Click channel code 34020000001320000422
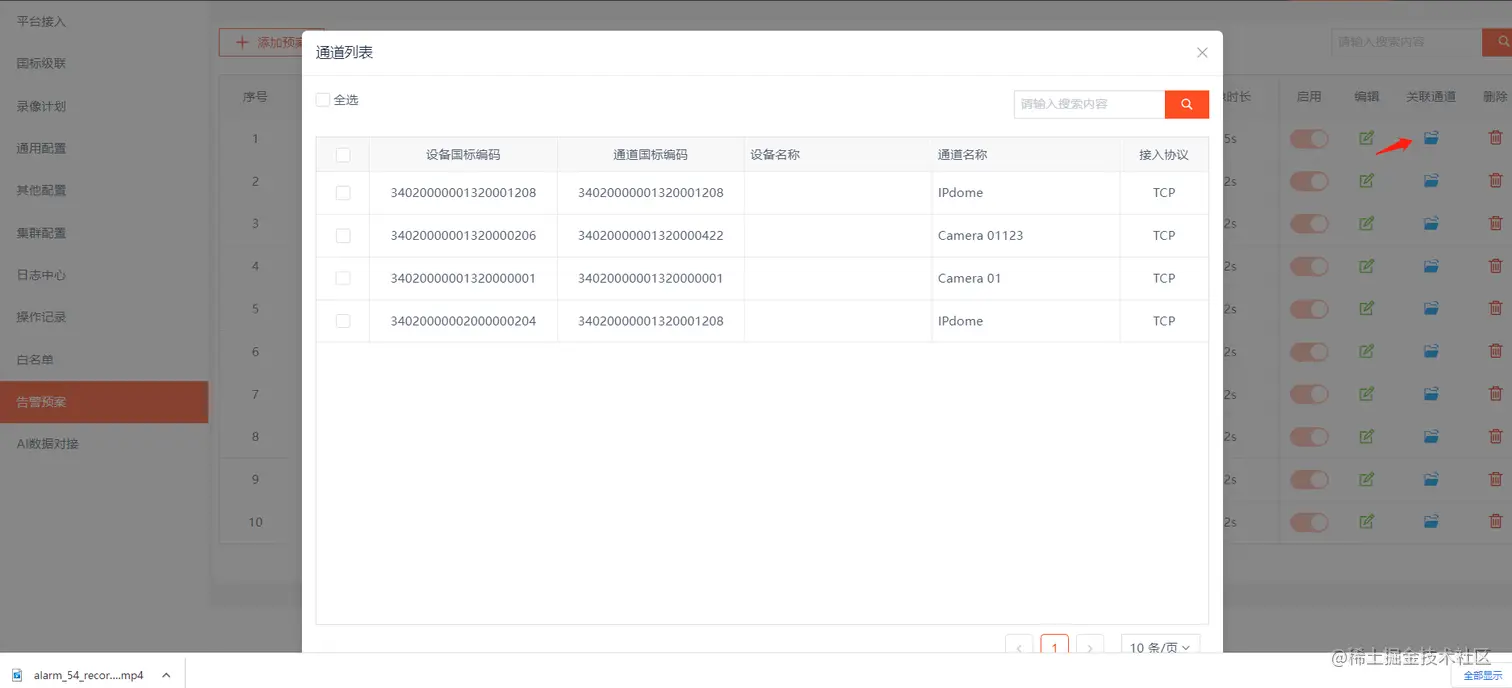Viewport: 1512px width, 688px height. click(x=651, y=235)
